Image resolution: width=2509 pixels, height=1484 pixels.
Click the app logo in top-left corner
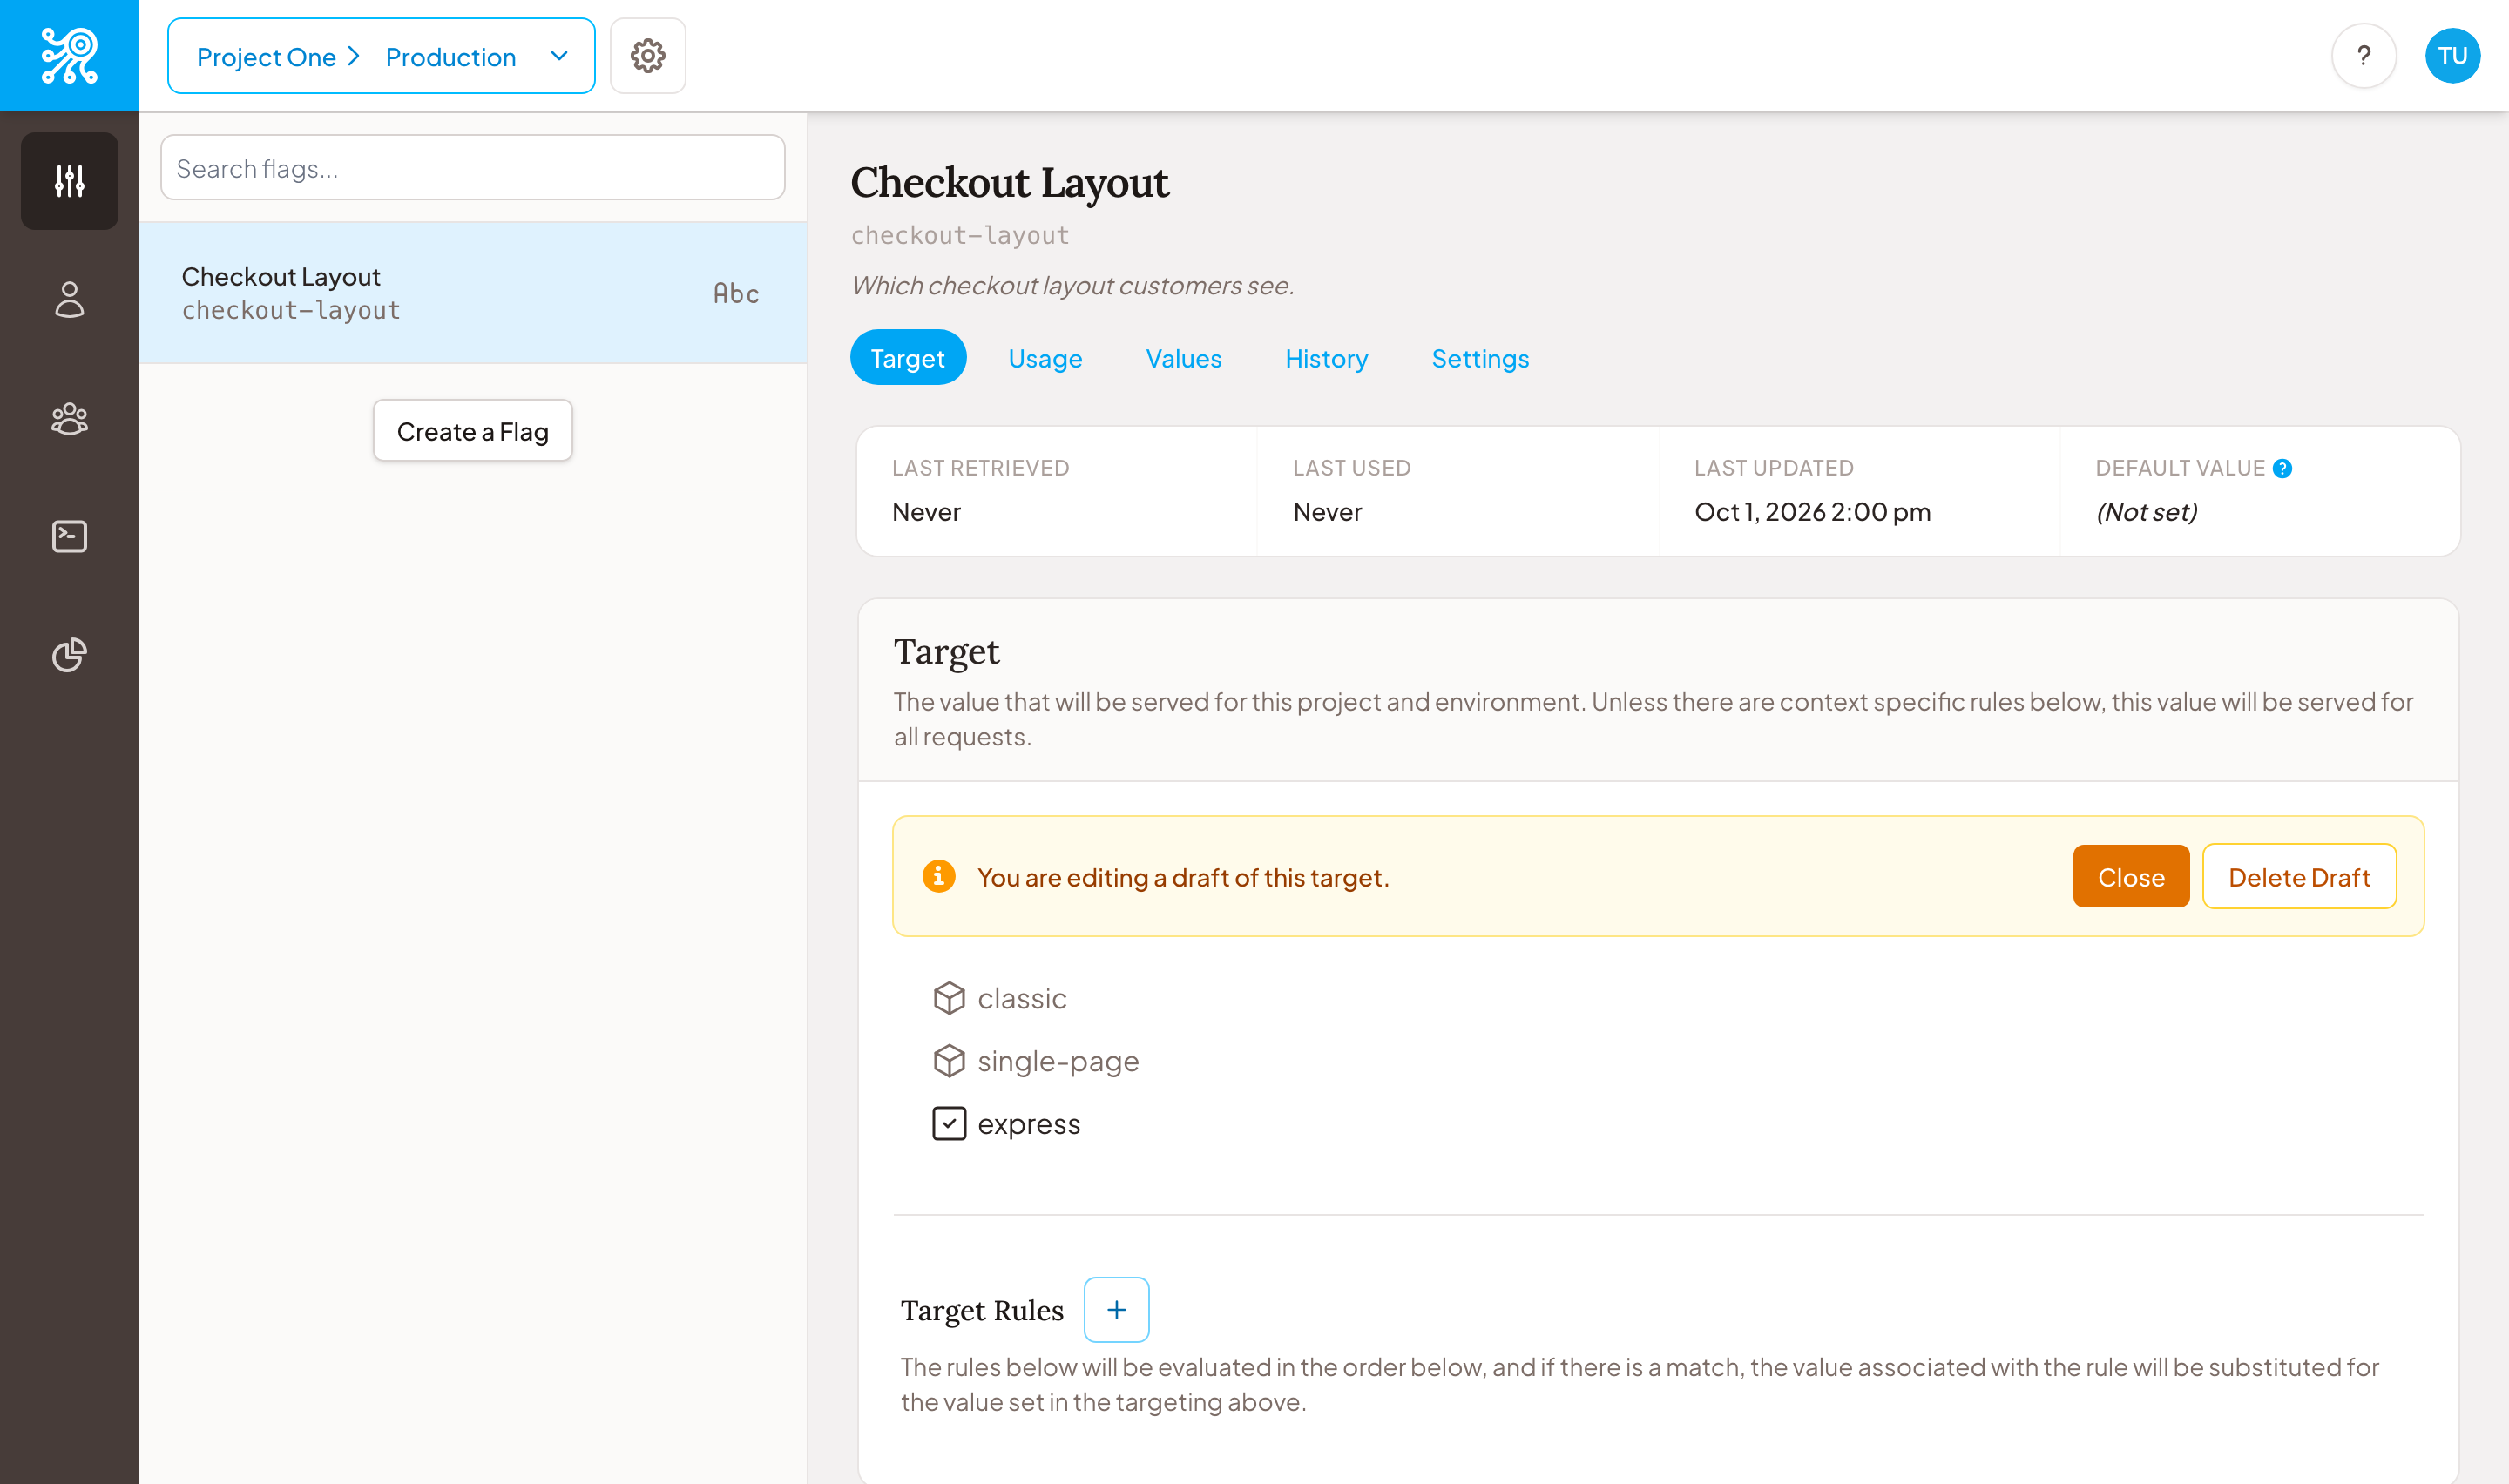click(x=69, y=55)
